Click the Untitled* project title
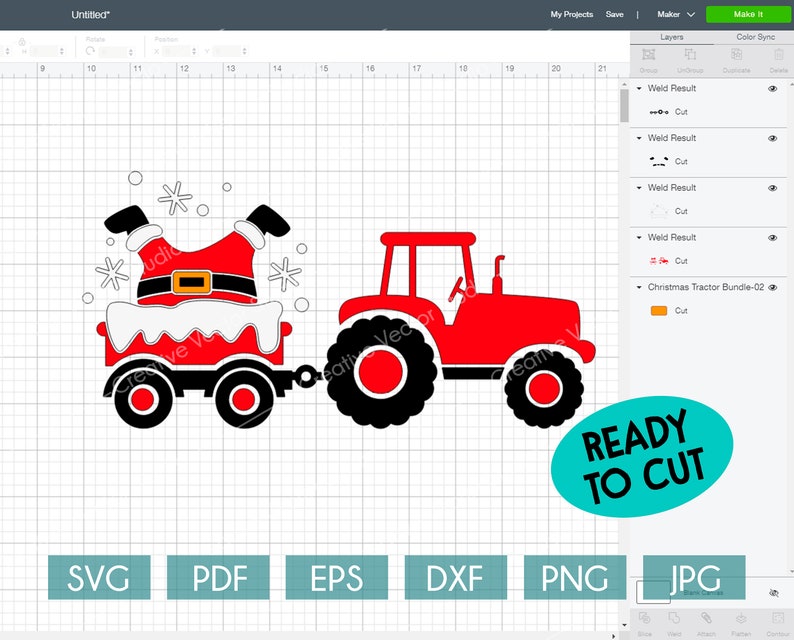 pos(90,15)
